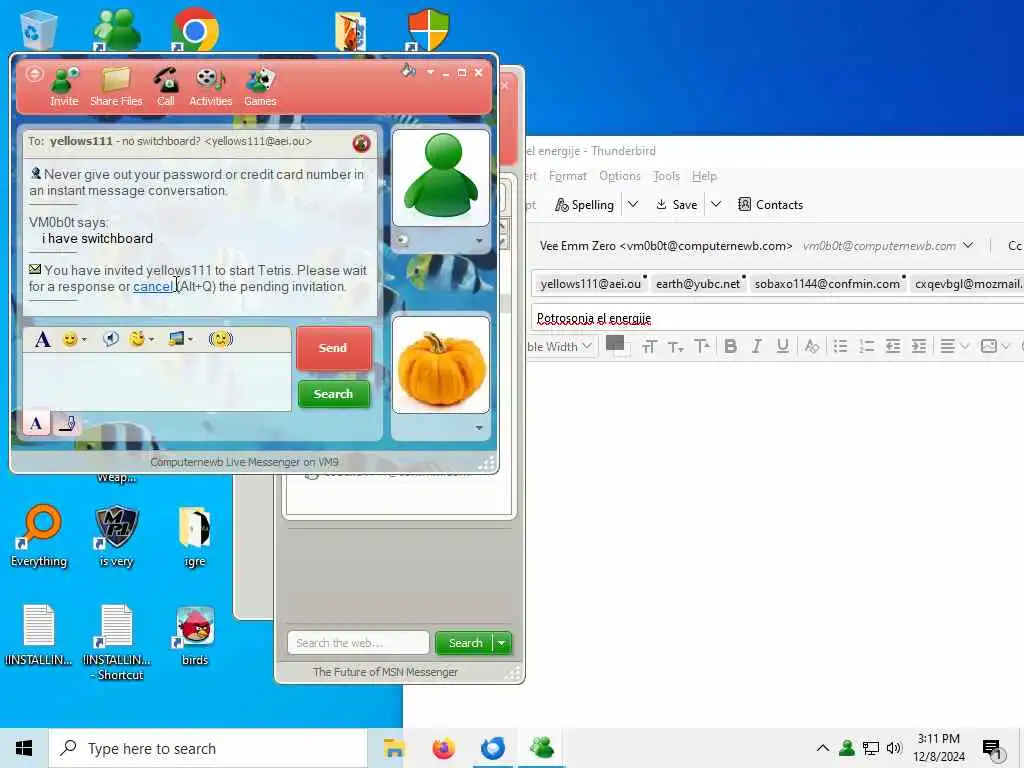Switch to the handwriting pen mode tab

coord(67,424)
